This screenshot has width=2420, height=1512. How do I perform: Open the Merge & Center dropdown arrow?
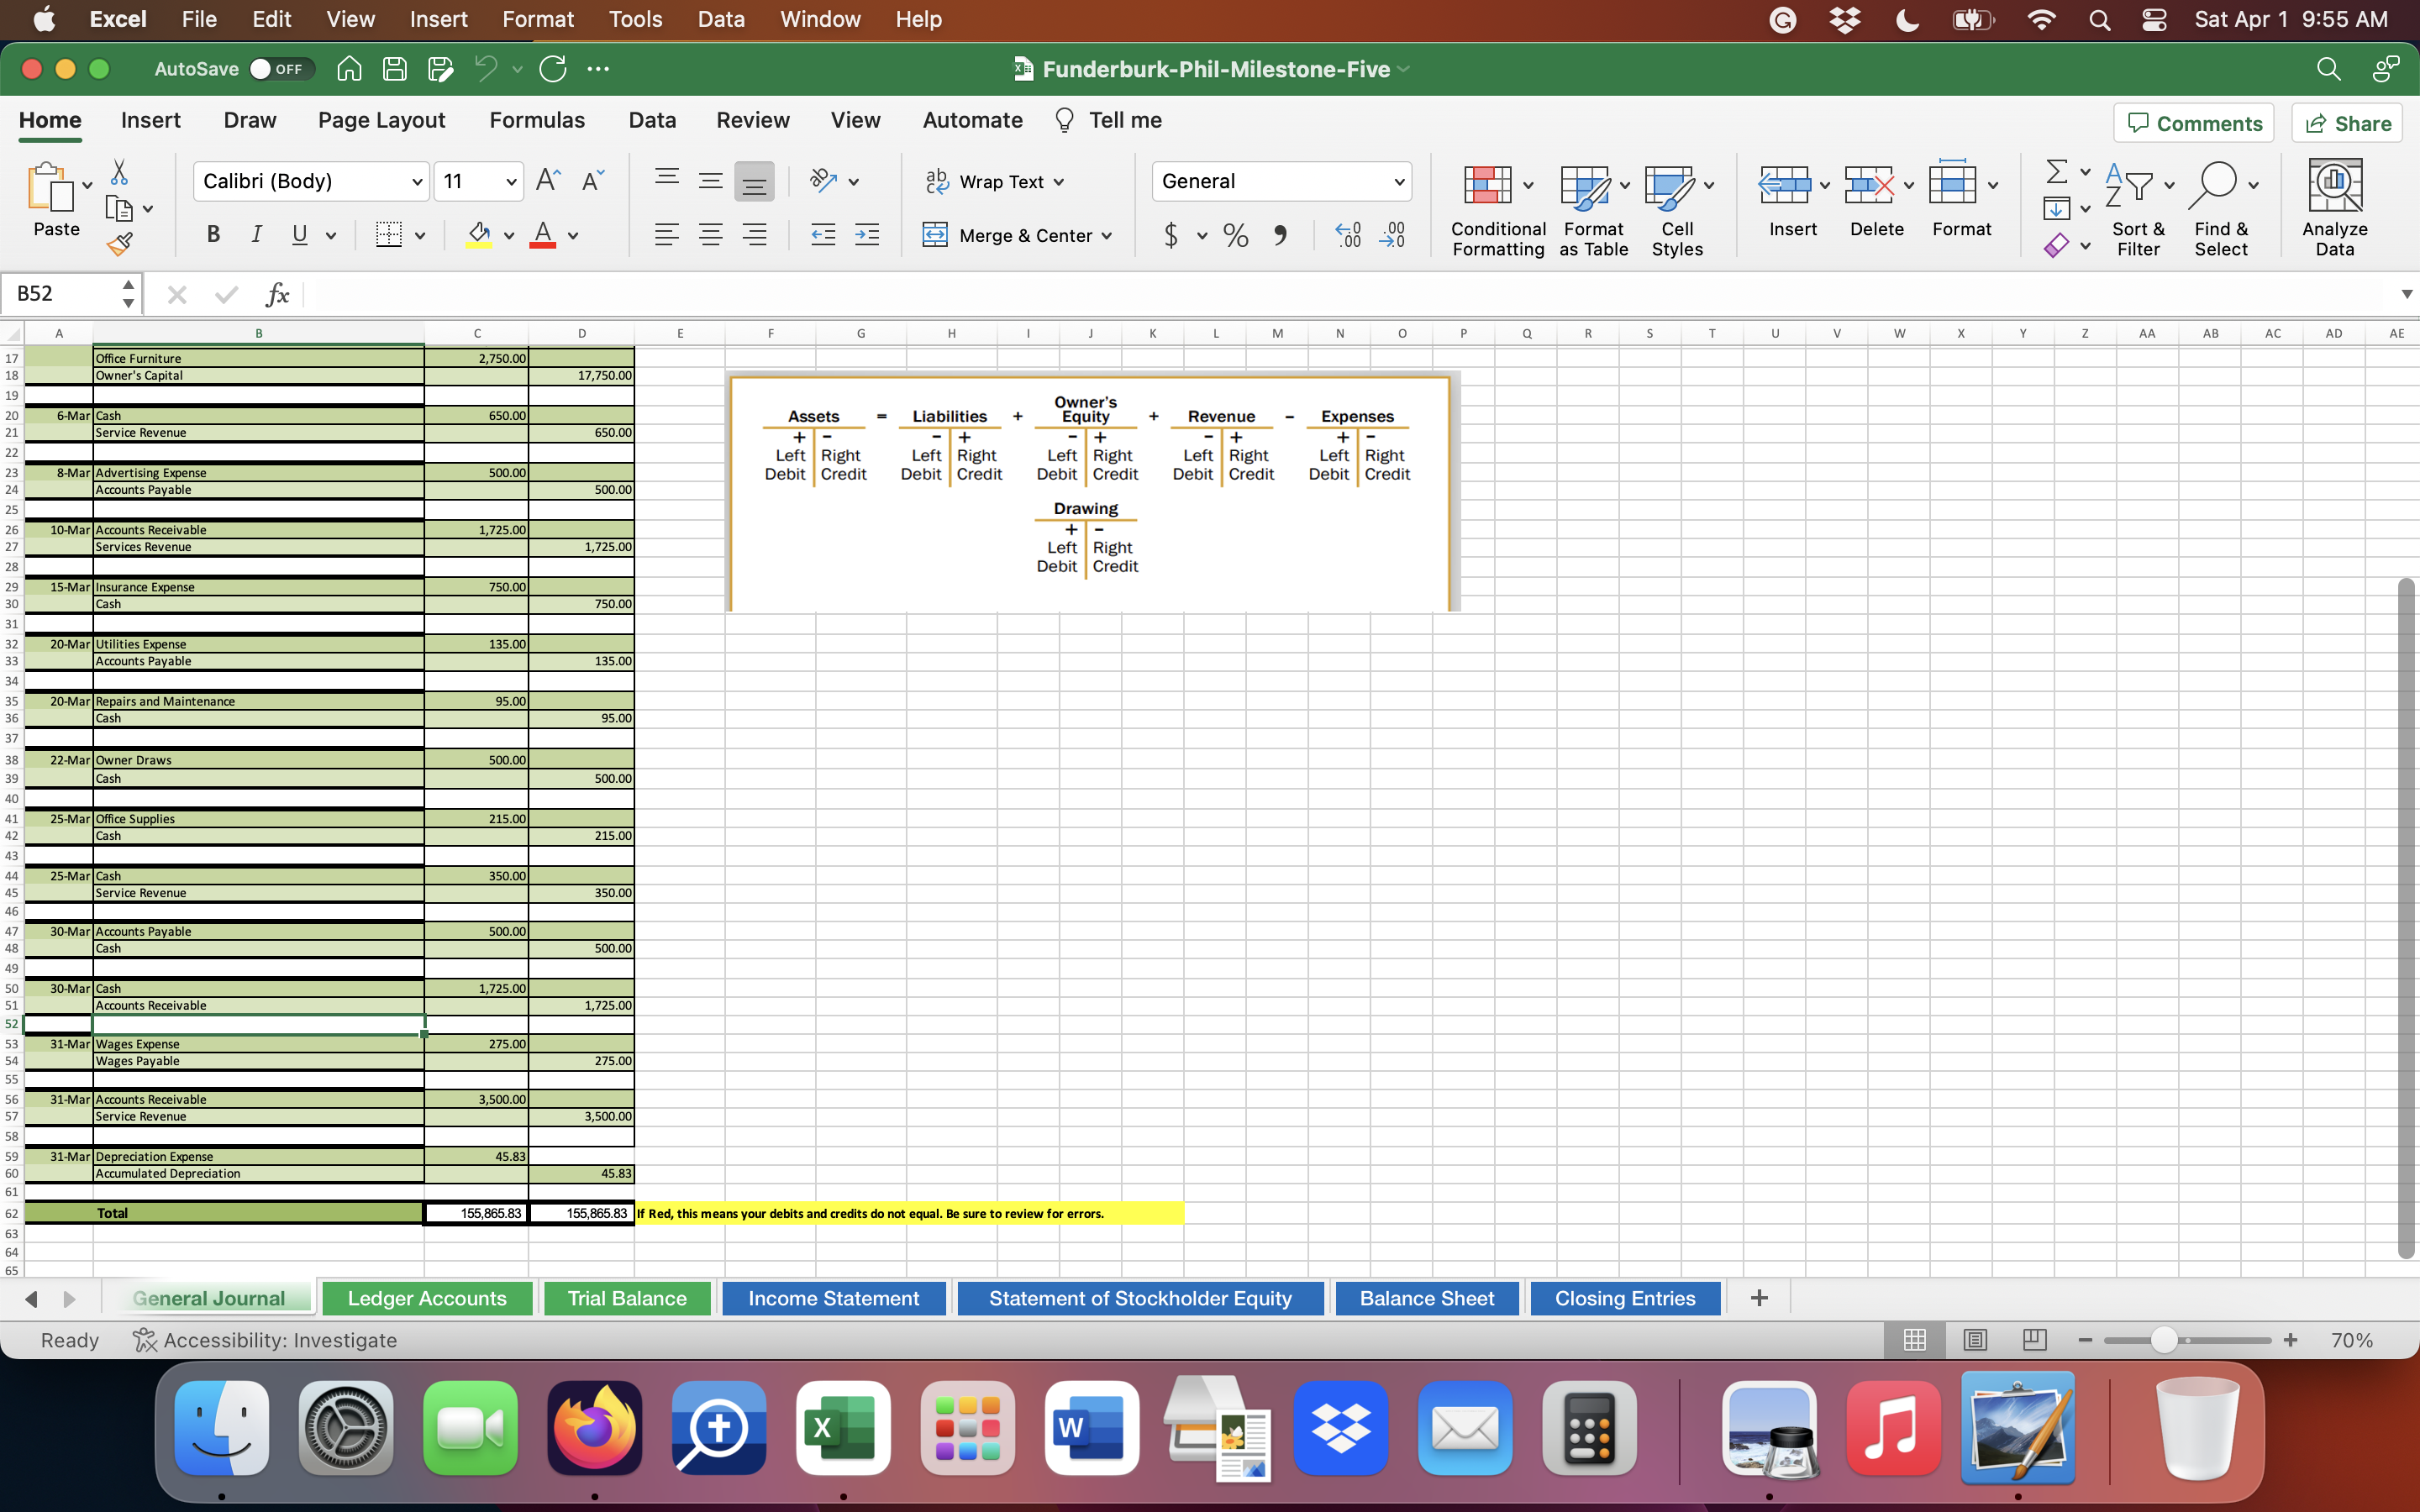1107,236
